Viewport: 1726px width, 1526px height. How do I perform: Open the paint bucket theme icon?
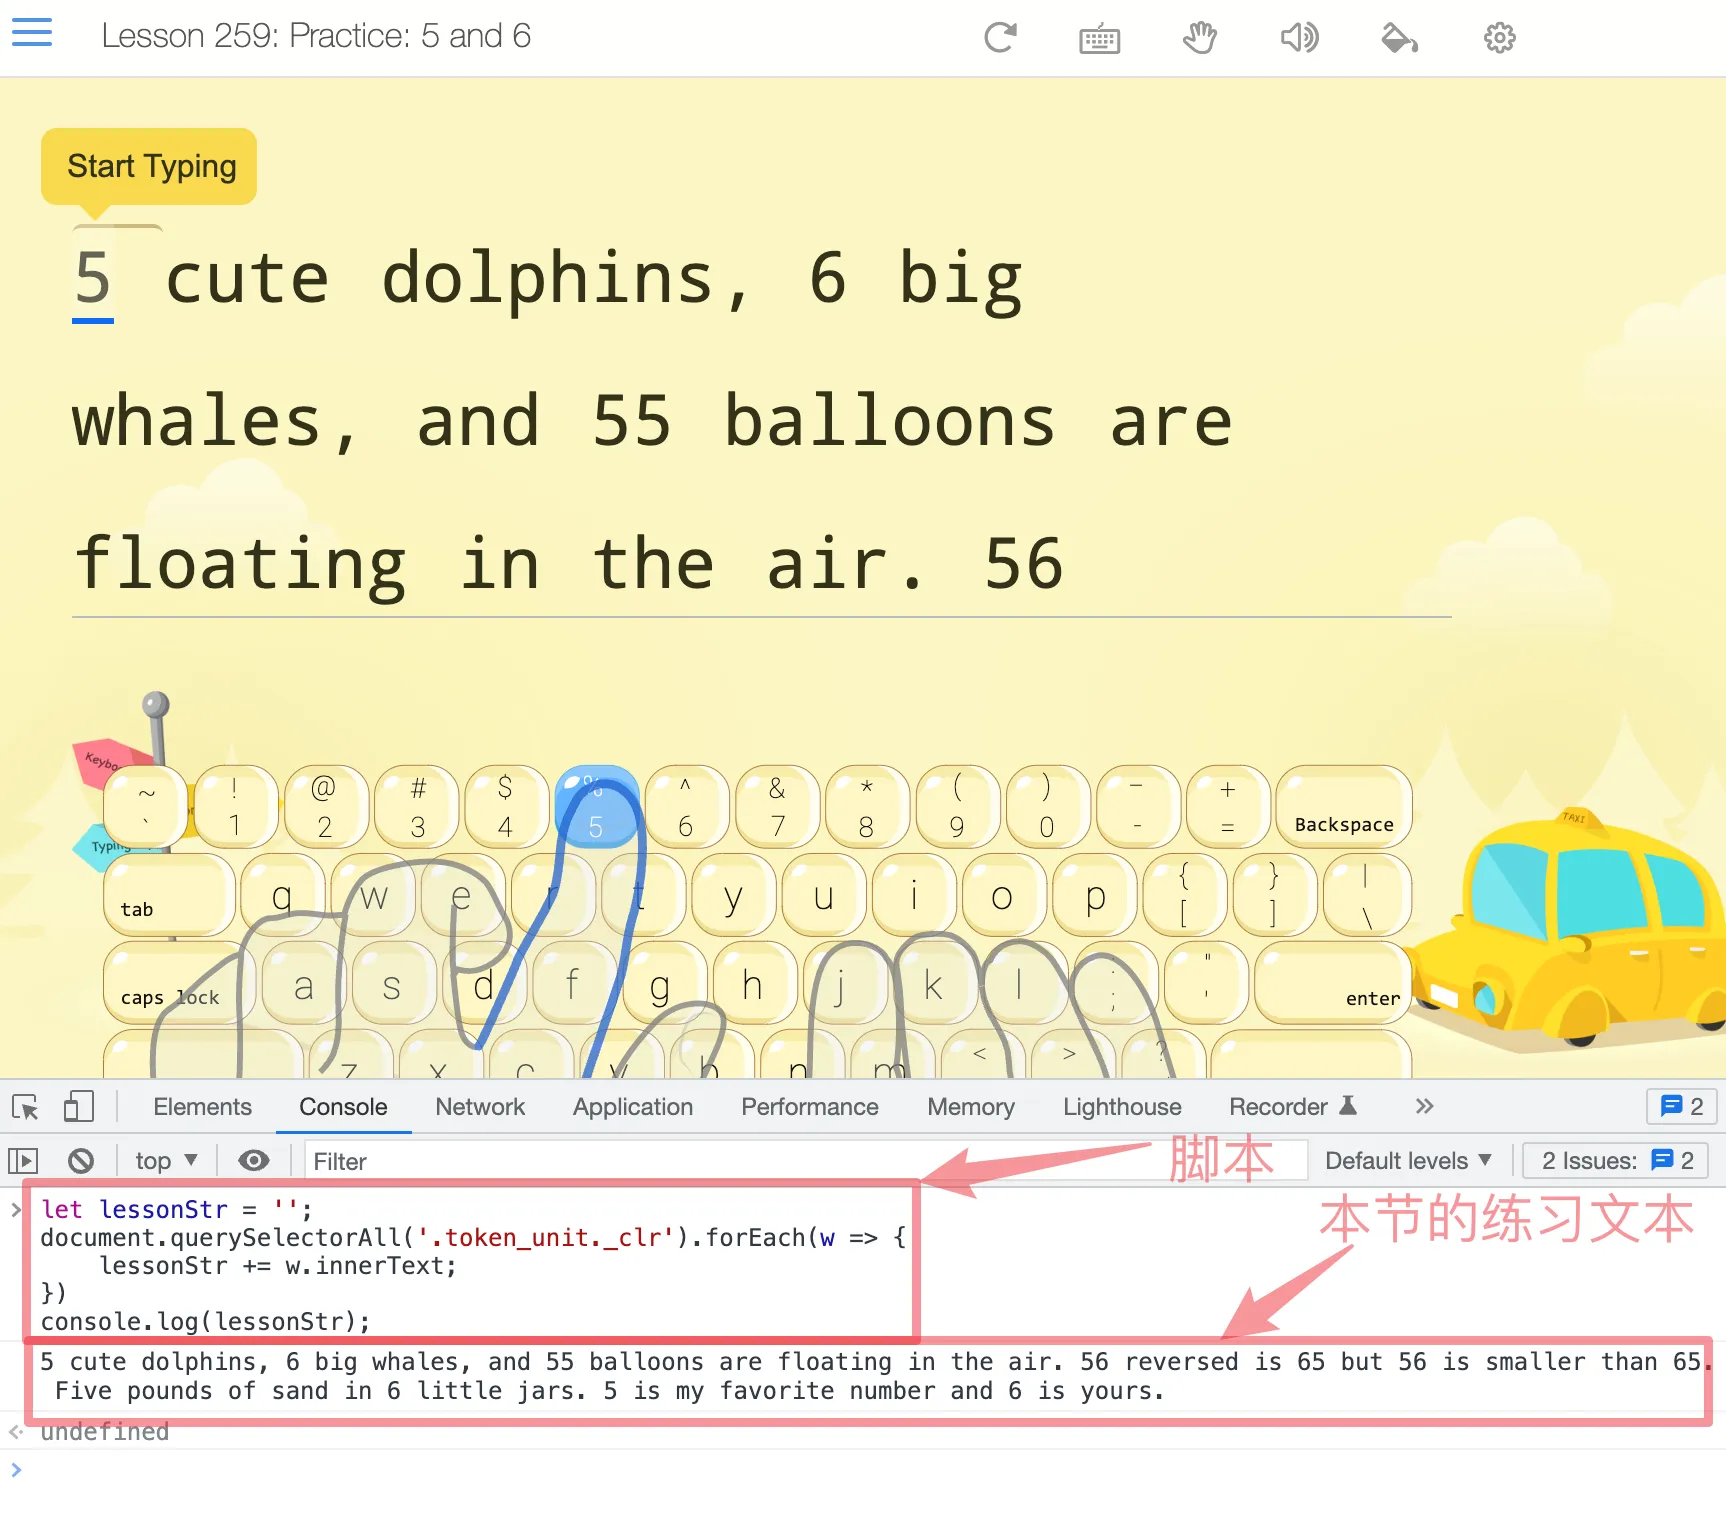click(1399, 38)
